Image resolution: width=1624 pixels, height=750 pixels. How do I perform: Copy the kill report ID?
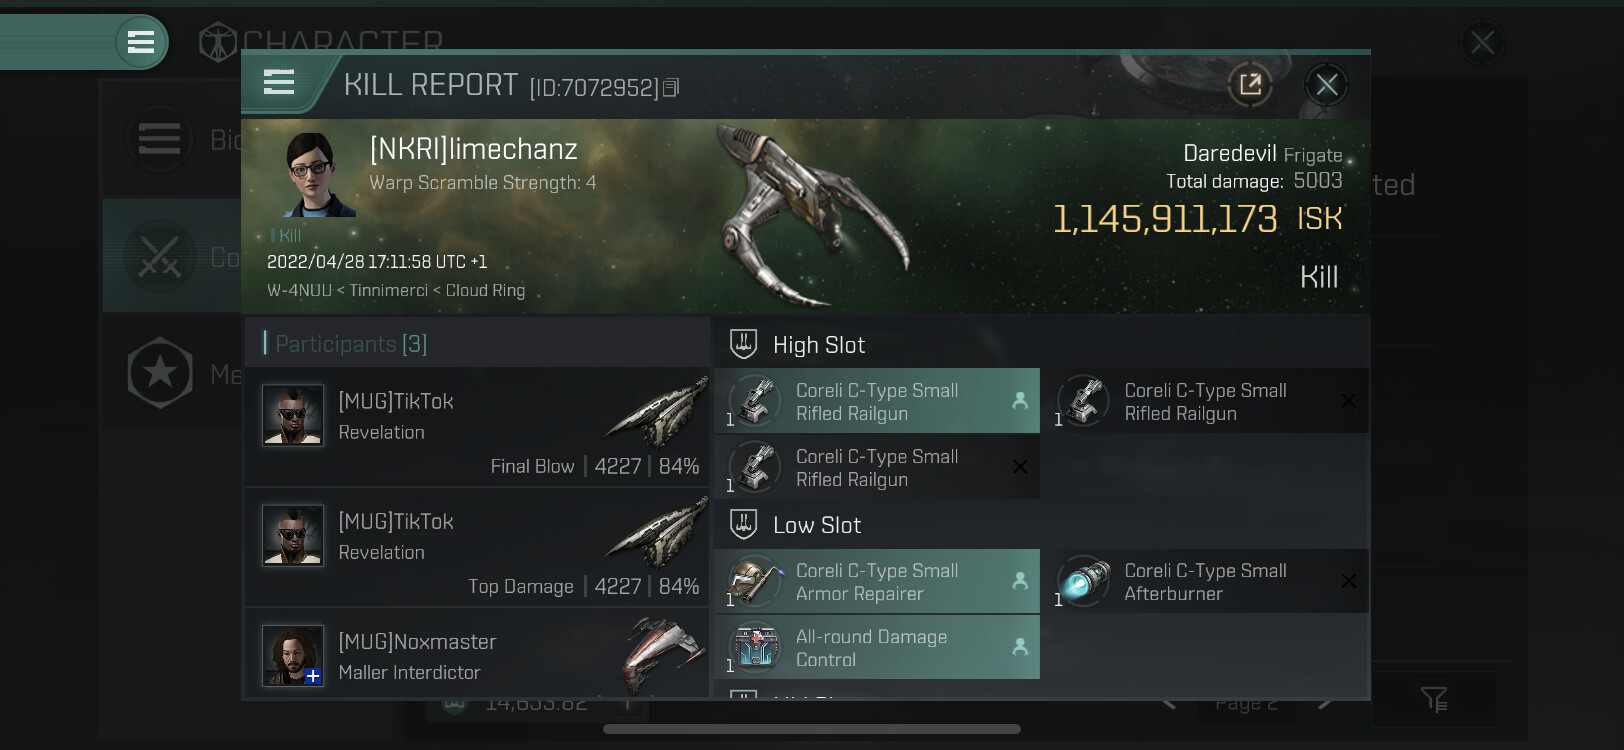coord(671,88)
